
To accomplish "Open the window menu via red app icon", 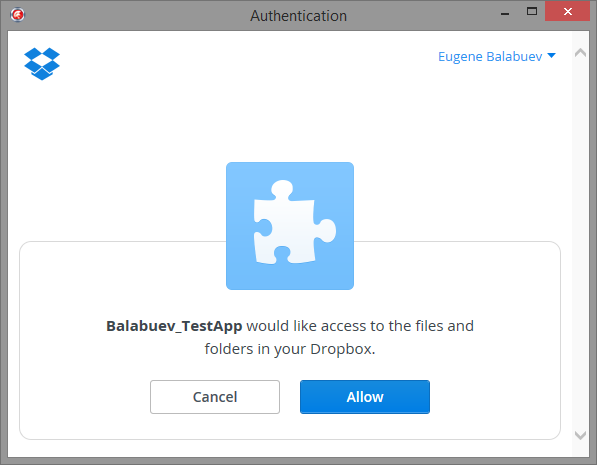I will (18, 15).
